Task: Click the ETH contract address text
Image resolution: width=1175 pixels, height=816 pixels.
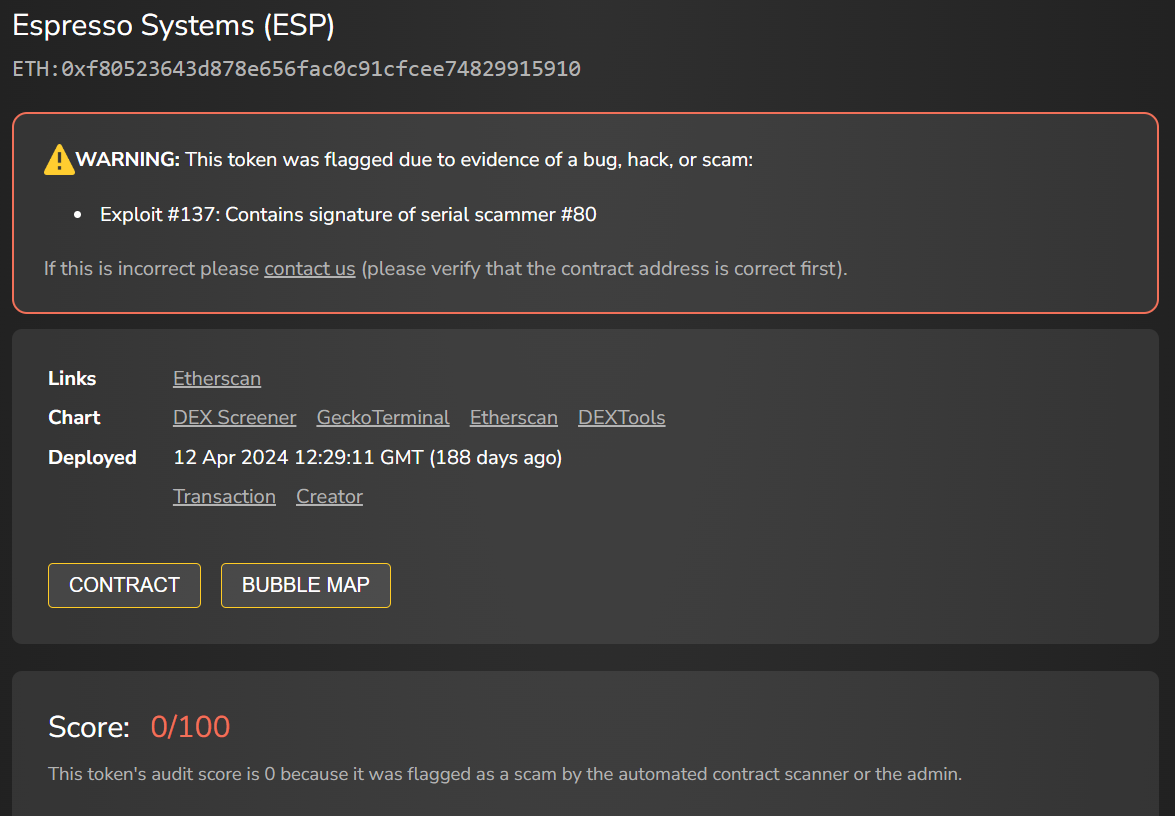Action: 296,69
